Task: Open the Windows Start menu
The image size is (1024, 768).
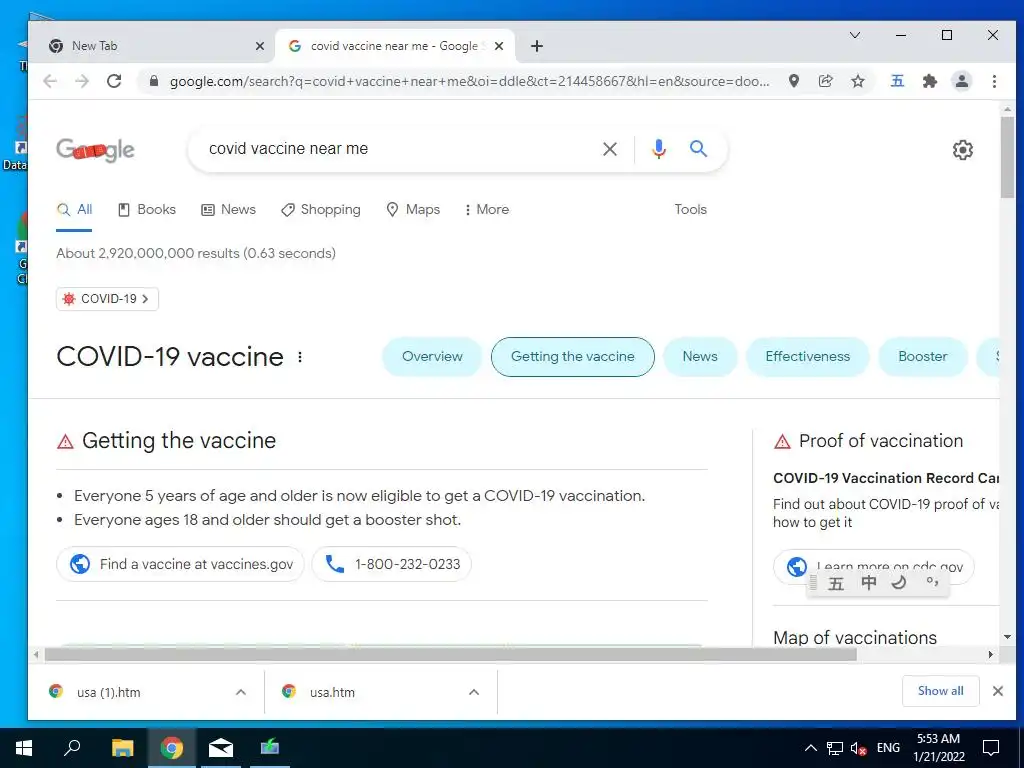Action: 24,748
